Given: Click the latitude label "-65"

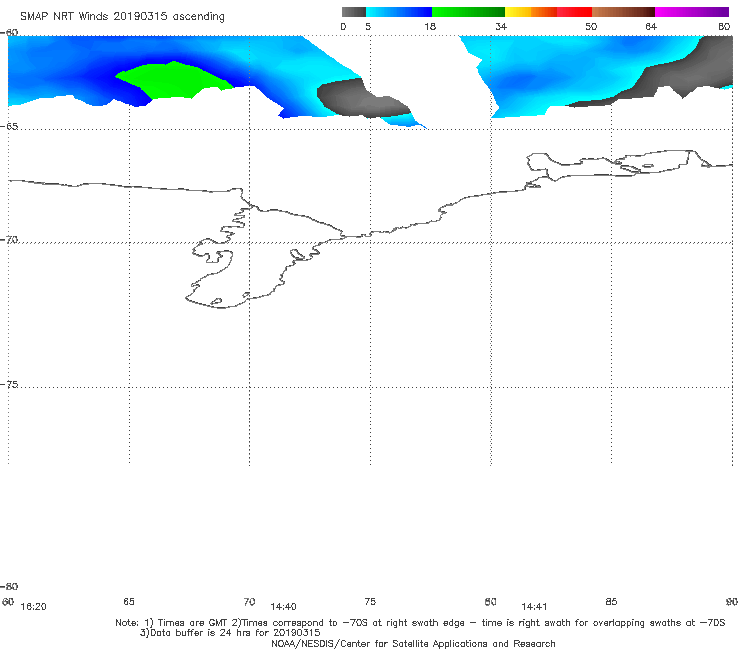Looking at the screenshot, I should click(9, 127).
